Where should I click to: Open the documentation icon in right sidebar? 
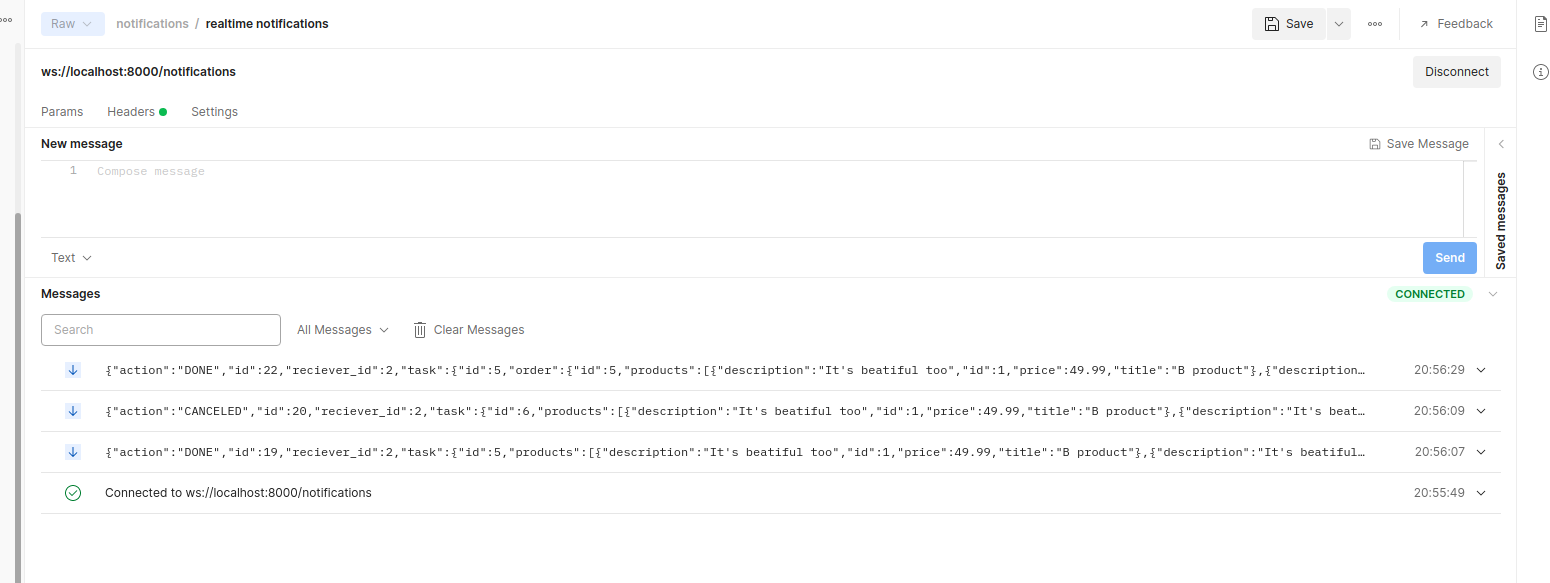[x=1541, y=23]
